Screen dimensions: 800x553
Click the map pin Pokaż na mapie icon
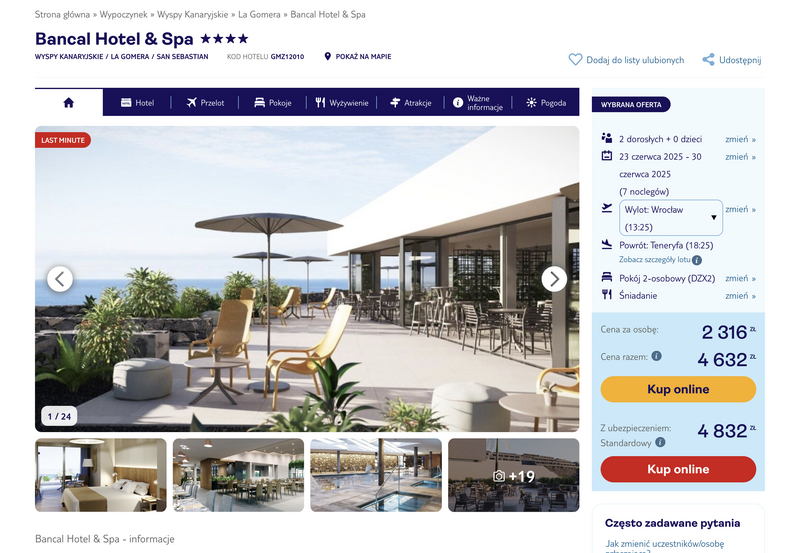click(x=328, y=56)
